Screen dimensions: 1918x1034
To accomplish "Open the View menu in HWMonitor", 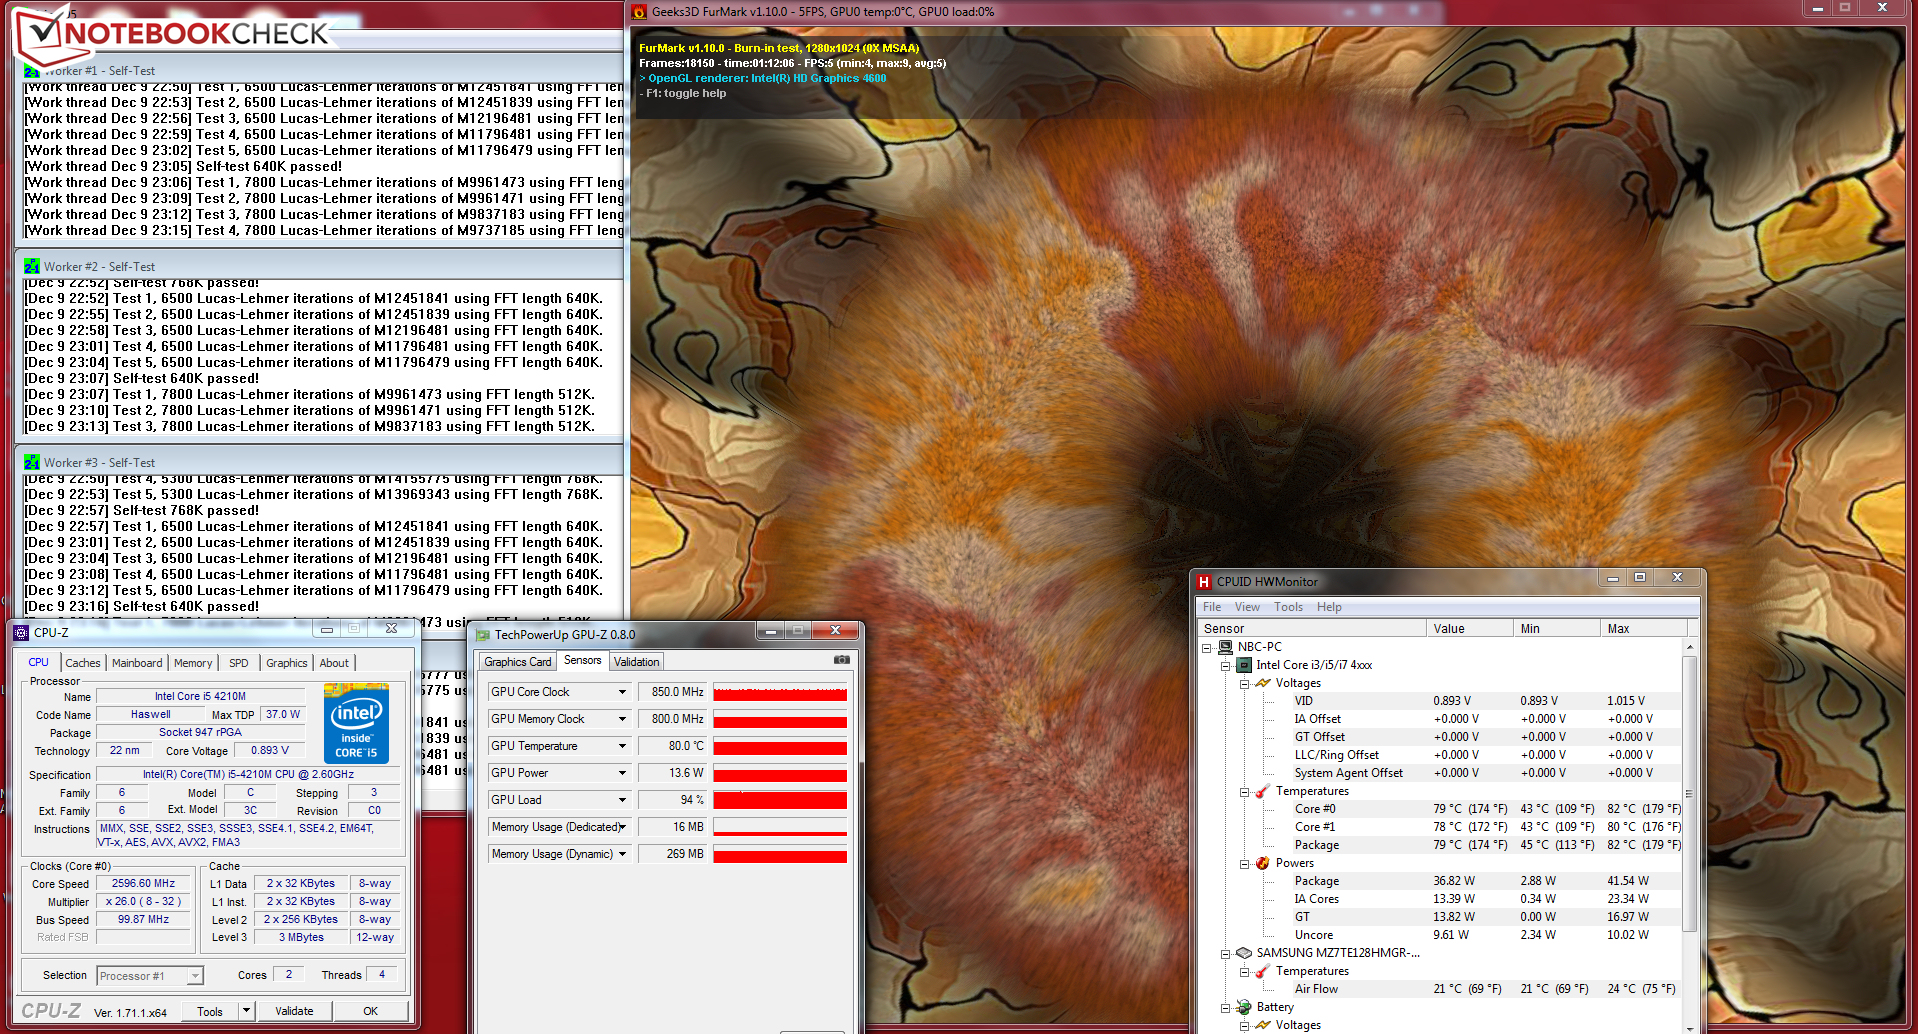I will pyautogui.click(x=1247, y=607).
